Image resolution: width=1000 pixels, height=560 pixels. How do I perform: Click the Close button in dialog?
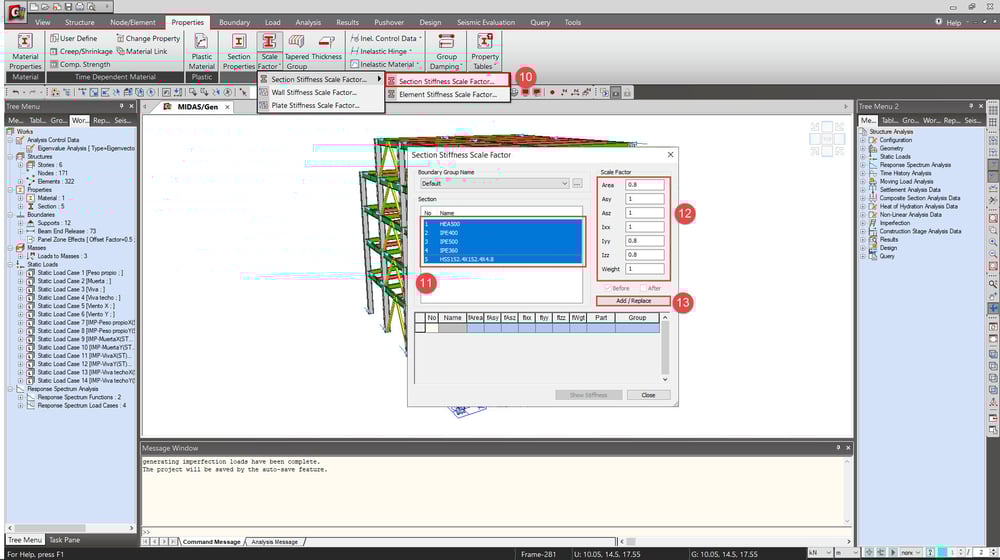click(648, 395)
